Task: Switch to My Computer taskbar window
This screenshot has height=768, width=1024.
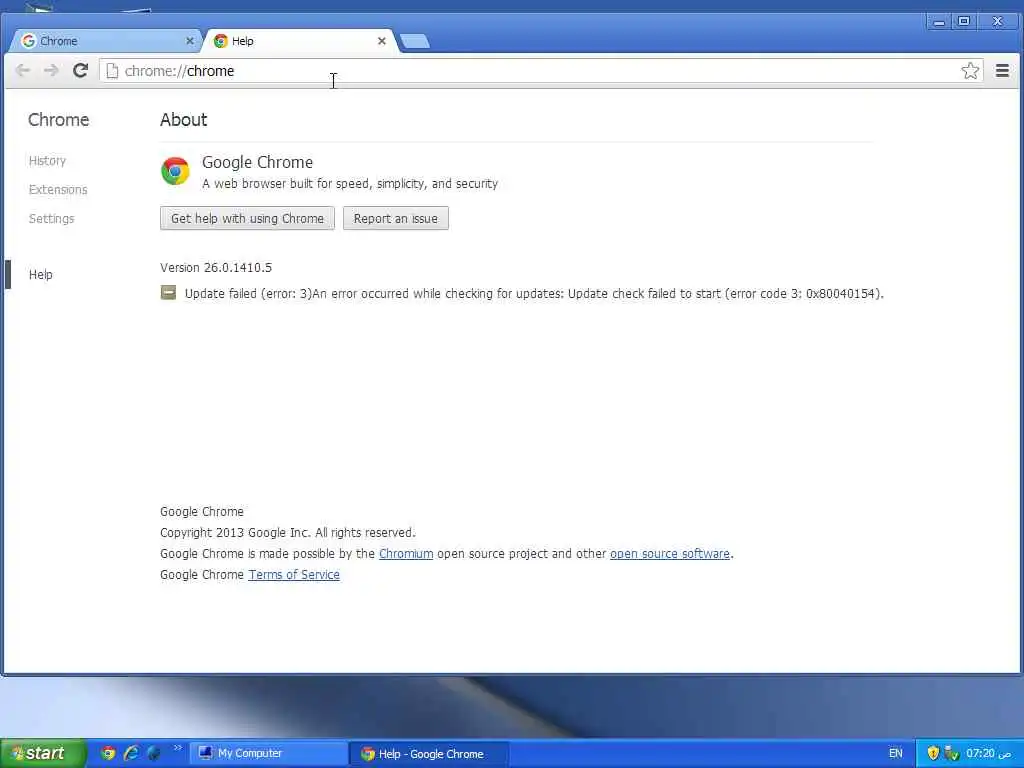Action: (268, 753)
